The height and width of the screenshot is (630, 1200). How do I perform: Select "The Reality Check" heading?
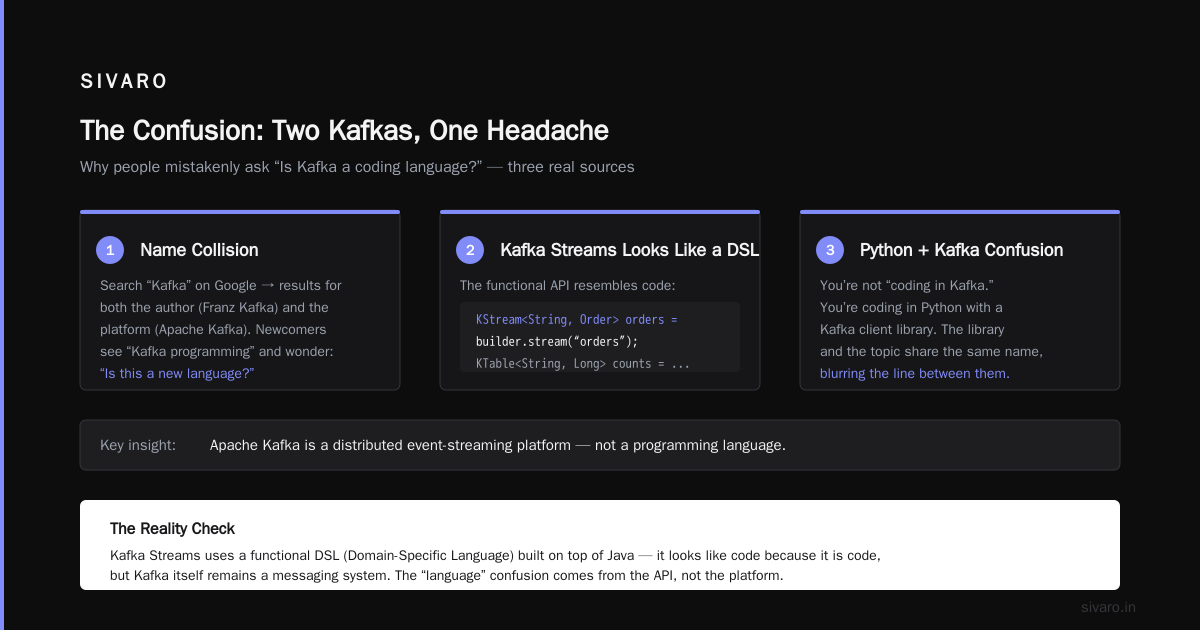[x=172, y=529]
